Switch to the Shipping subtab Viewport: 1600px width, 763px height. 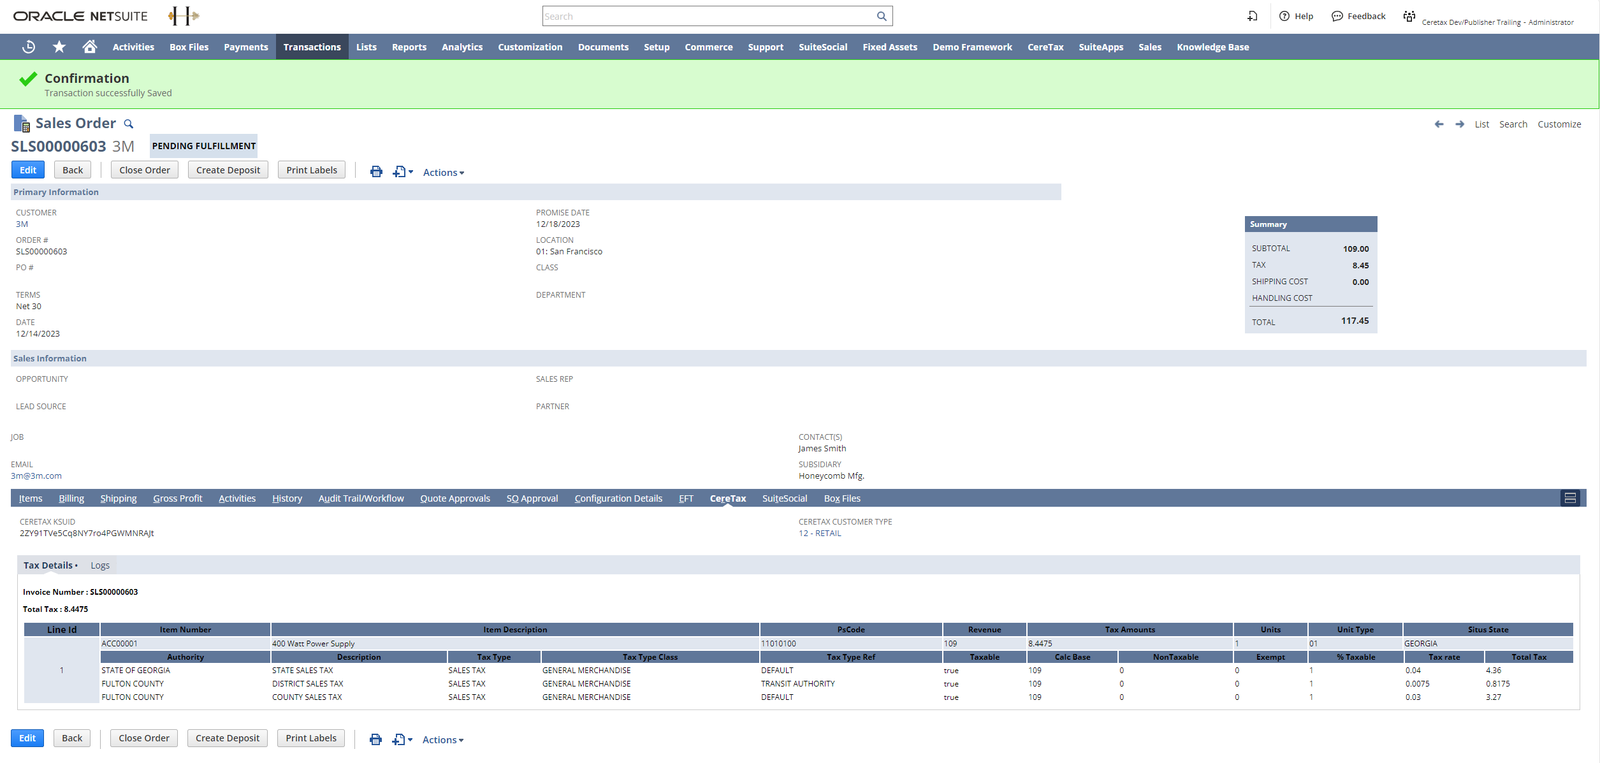[118, 498]
